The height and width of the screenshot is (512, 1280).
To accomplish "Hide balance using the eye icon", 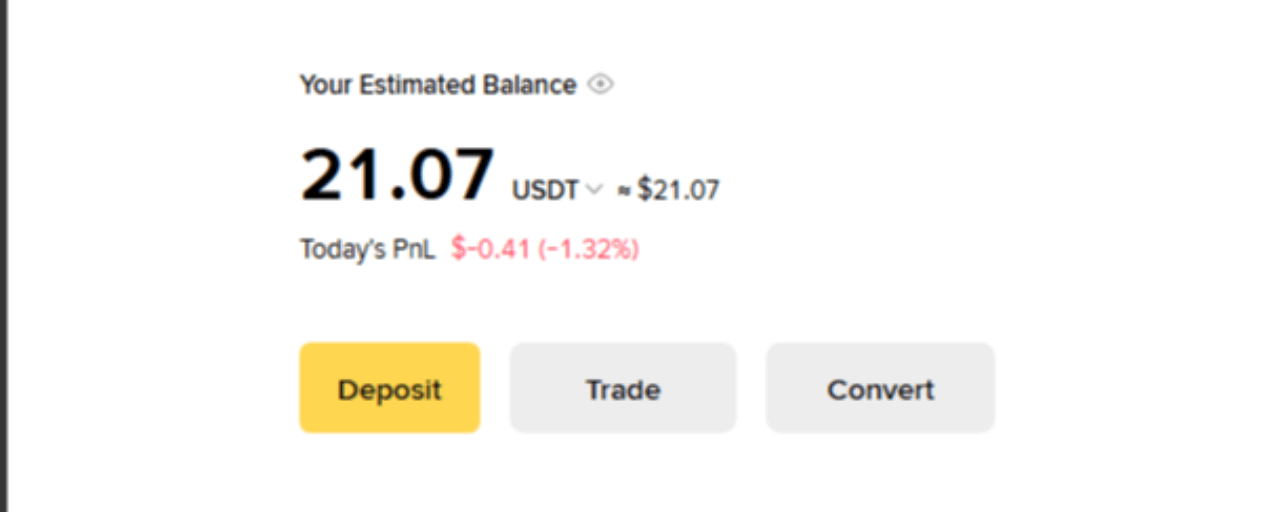I will (x=600, y=85).
